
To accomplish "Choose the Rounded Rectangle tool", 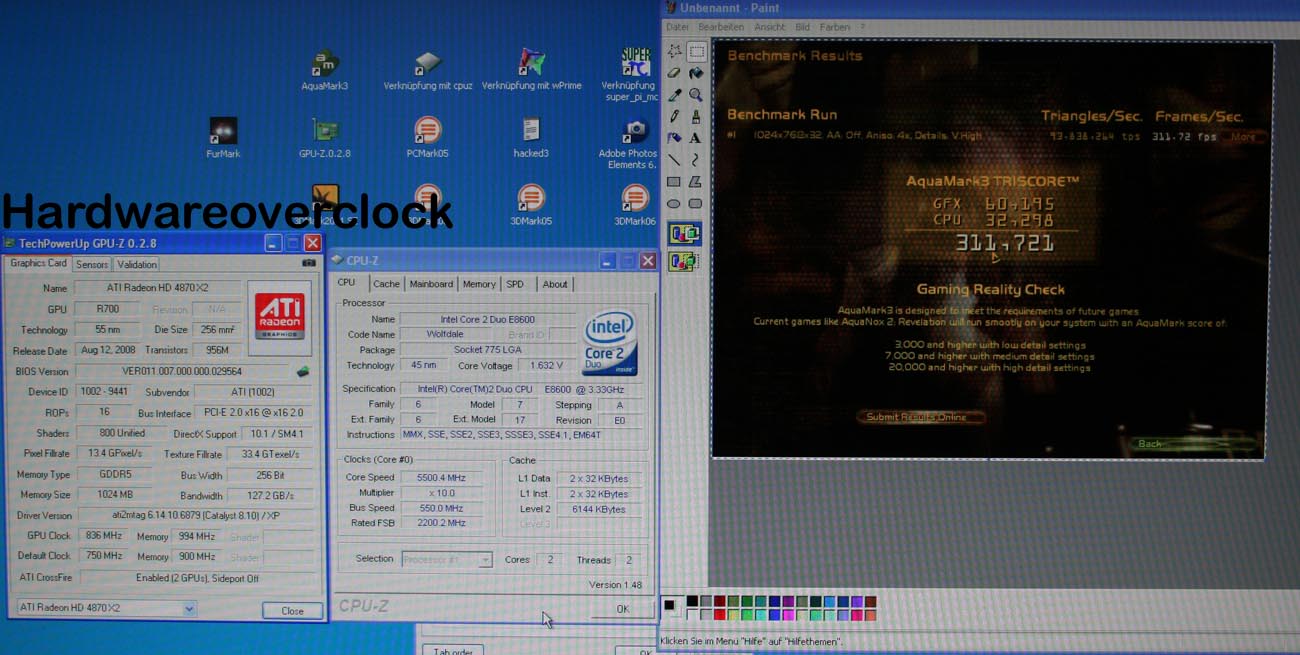I will coord(696,204).
